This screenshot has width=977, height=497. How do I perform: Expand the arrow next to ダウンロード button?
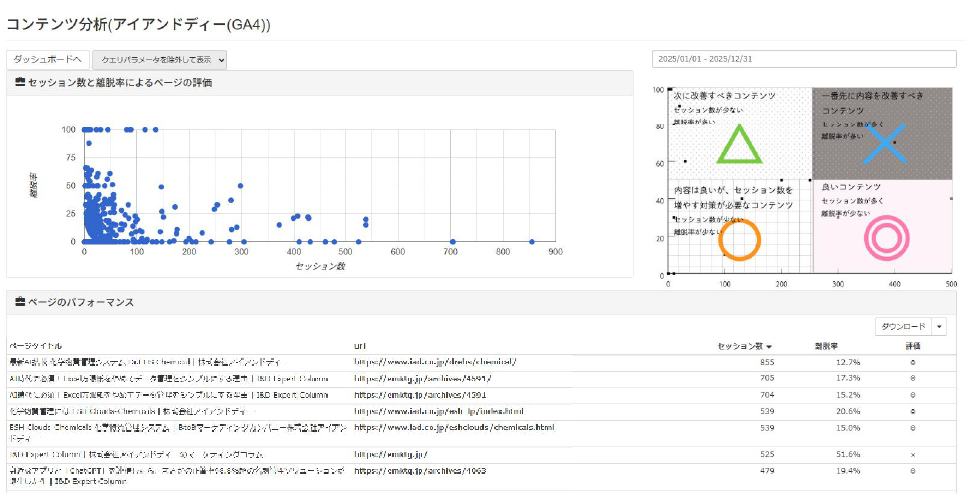939,327
